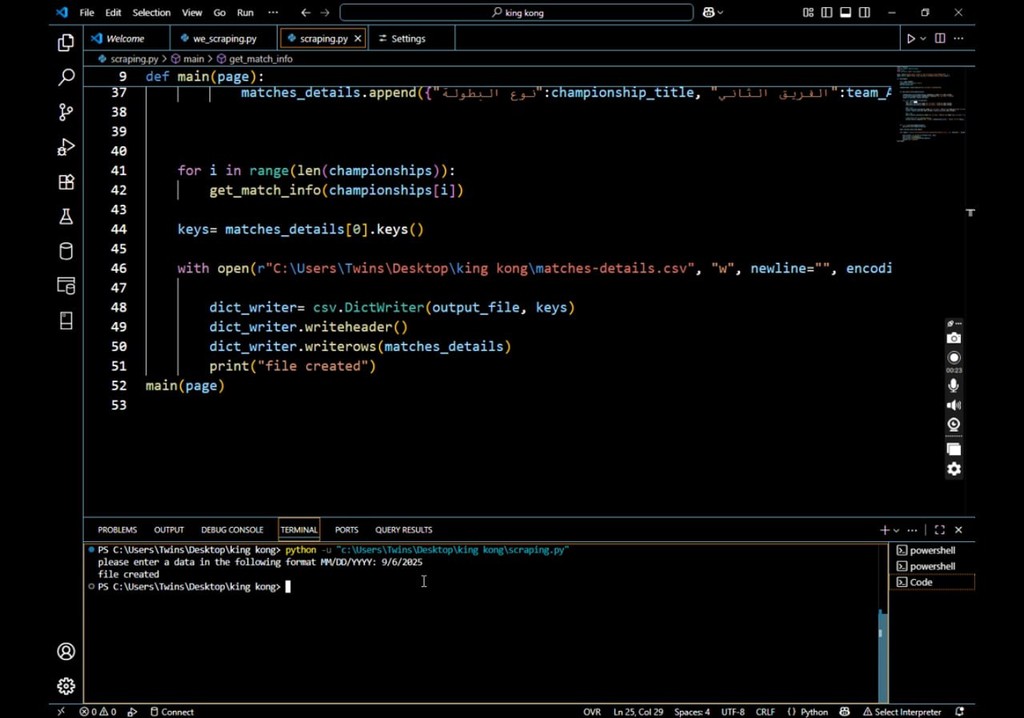
Task: Open the Run and Debug view
Action: [x=66, y=147]
